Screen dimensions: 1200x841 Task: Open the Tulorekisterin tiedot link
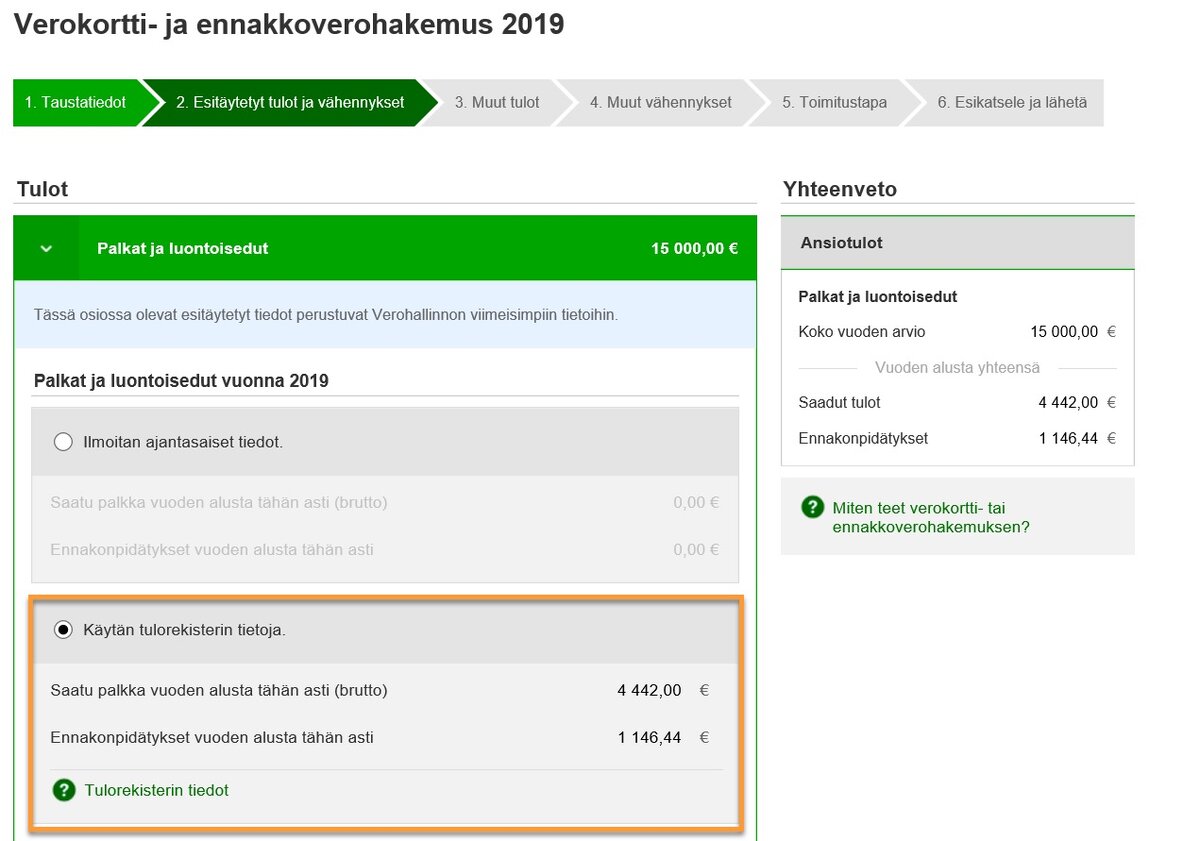[x=156, y=790]
